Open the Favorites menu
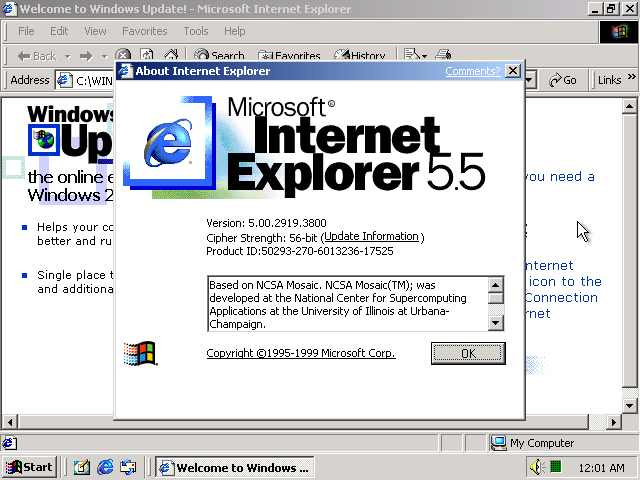 tap(144, 31)
